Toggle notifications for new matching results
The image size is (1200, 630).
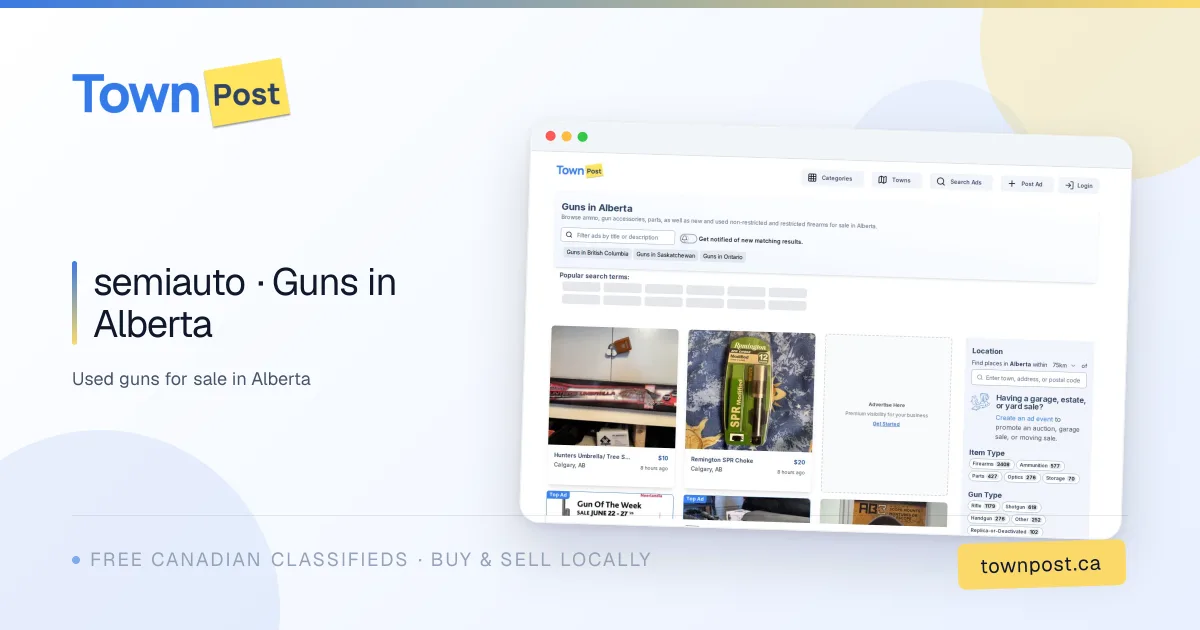pyautogui.click(x=688, y=239)
